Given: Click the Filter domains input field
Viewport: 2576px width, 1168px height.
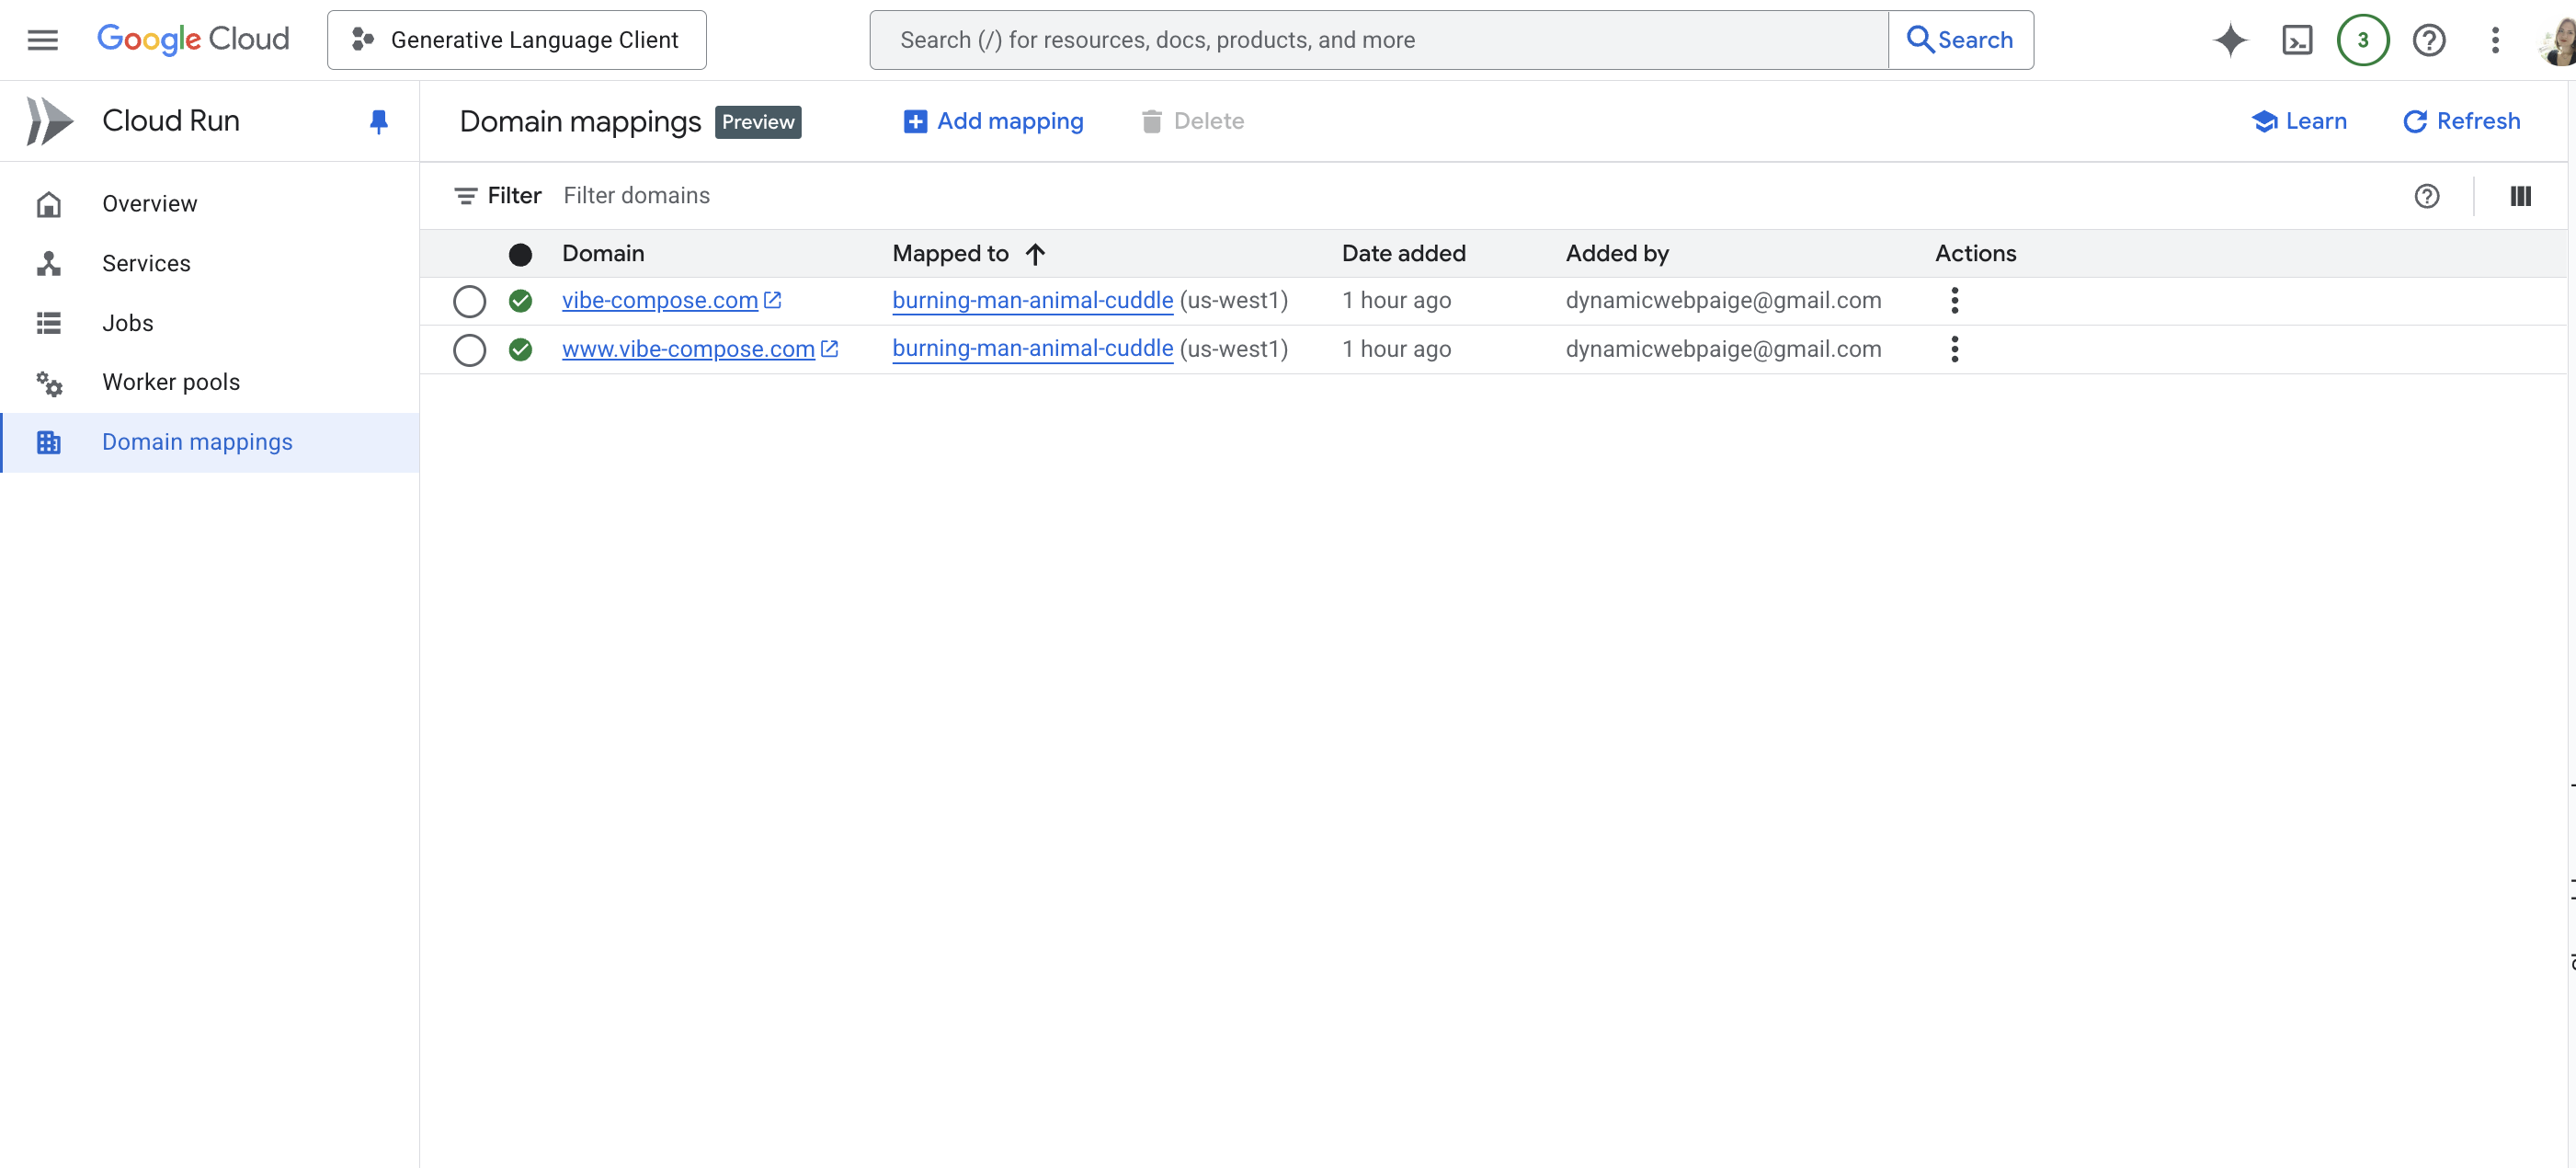Looking at the screenshot, I should [x=900, y=196].
